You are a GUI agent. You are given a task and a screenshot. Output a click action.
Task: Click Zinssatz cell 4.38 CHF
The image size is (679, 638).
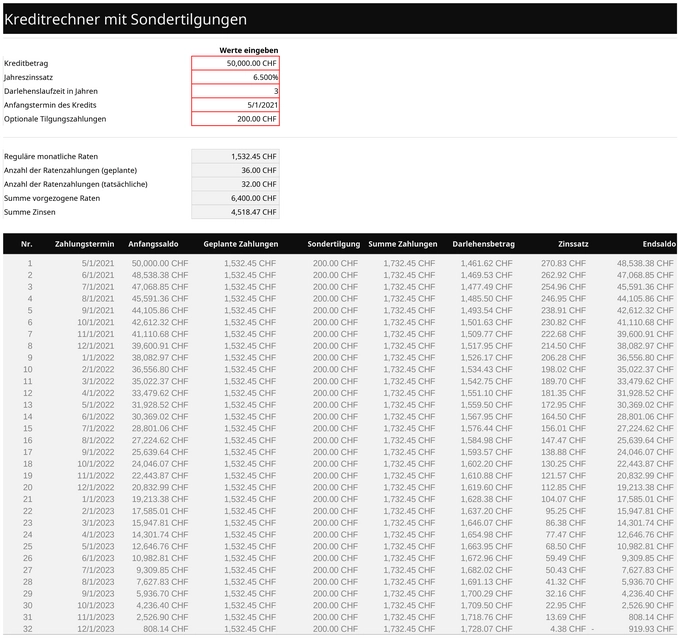pos(568,628)
